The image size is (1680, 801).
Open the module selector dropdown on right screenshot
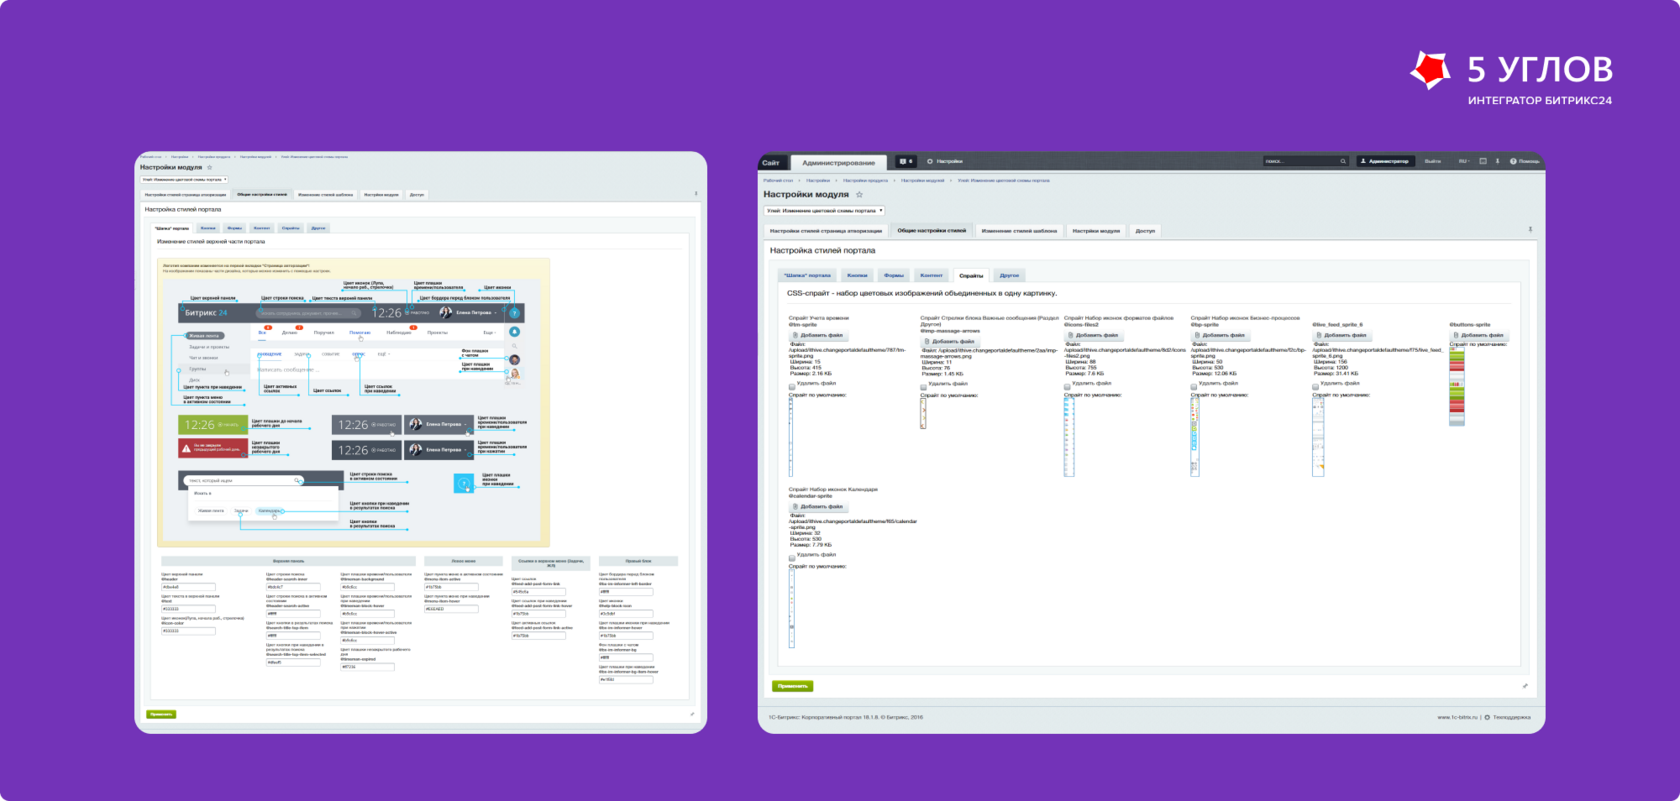click(x=824, y=211)
